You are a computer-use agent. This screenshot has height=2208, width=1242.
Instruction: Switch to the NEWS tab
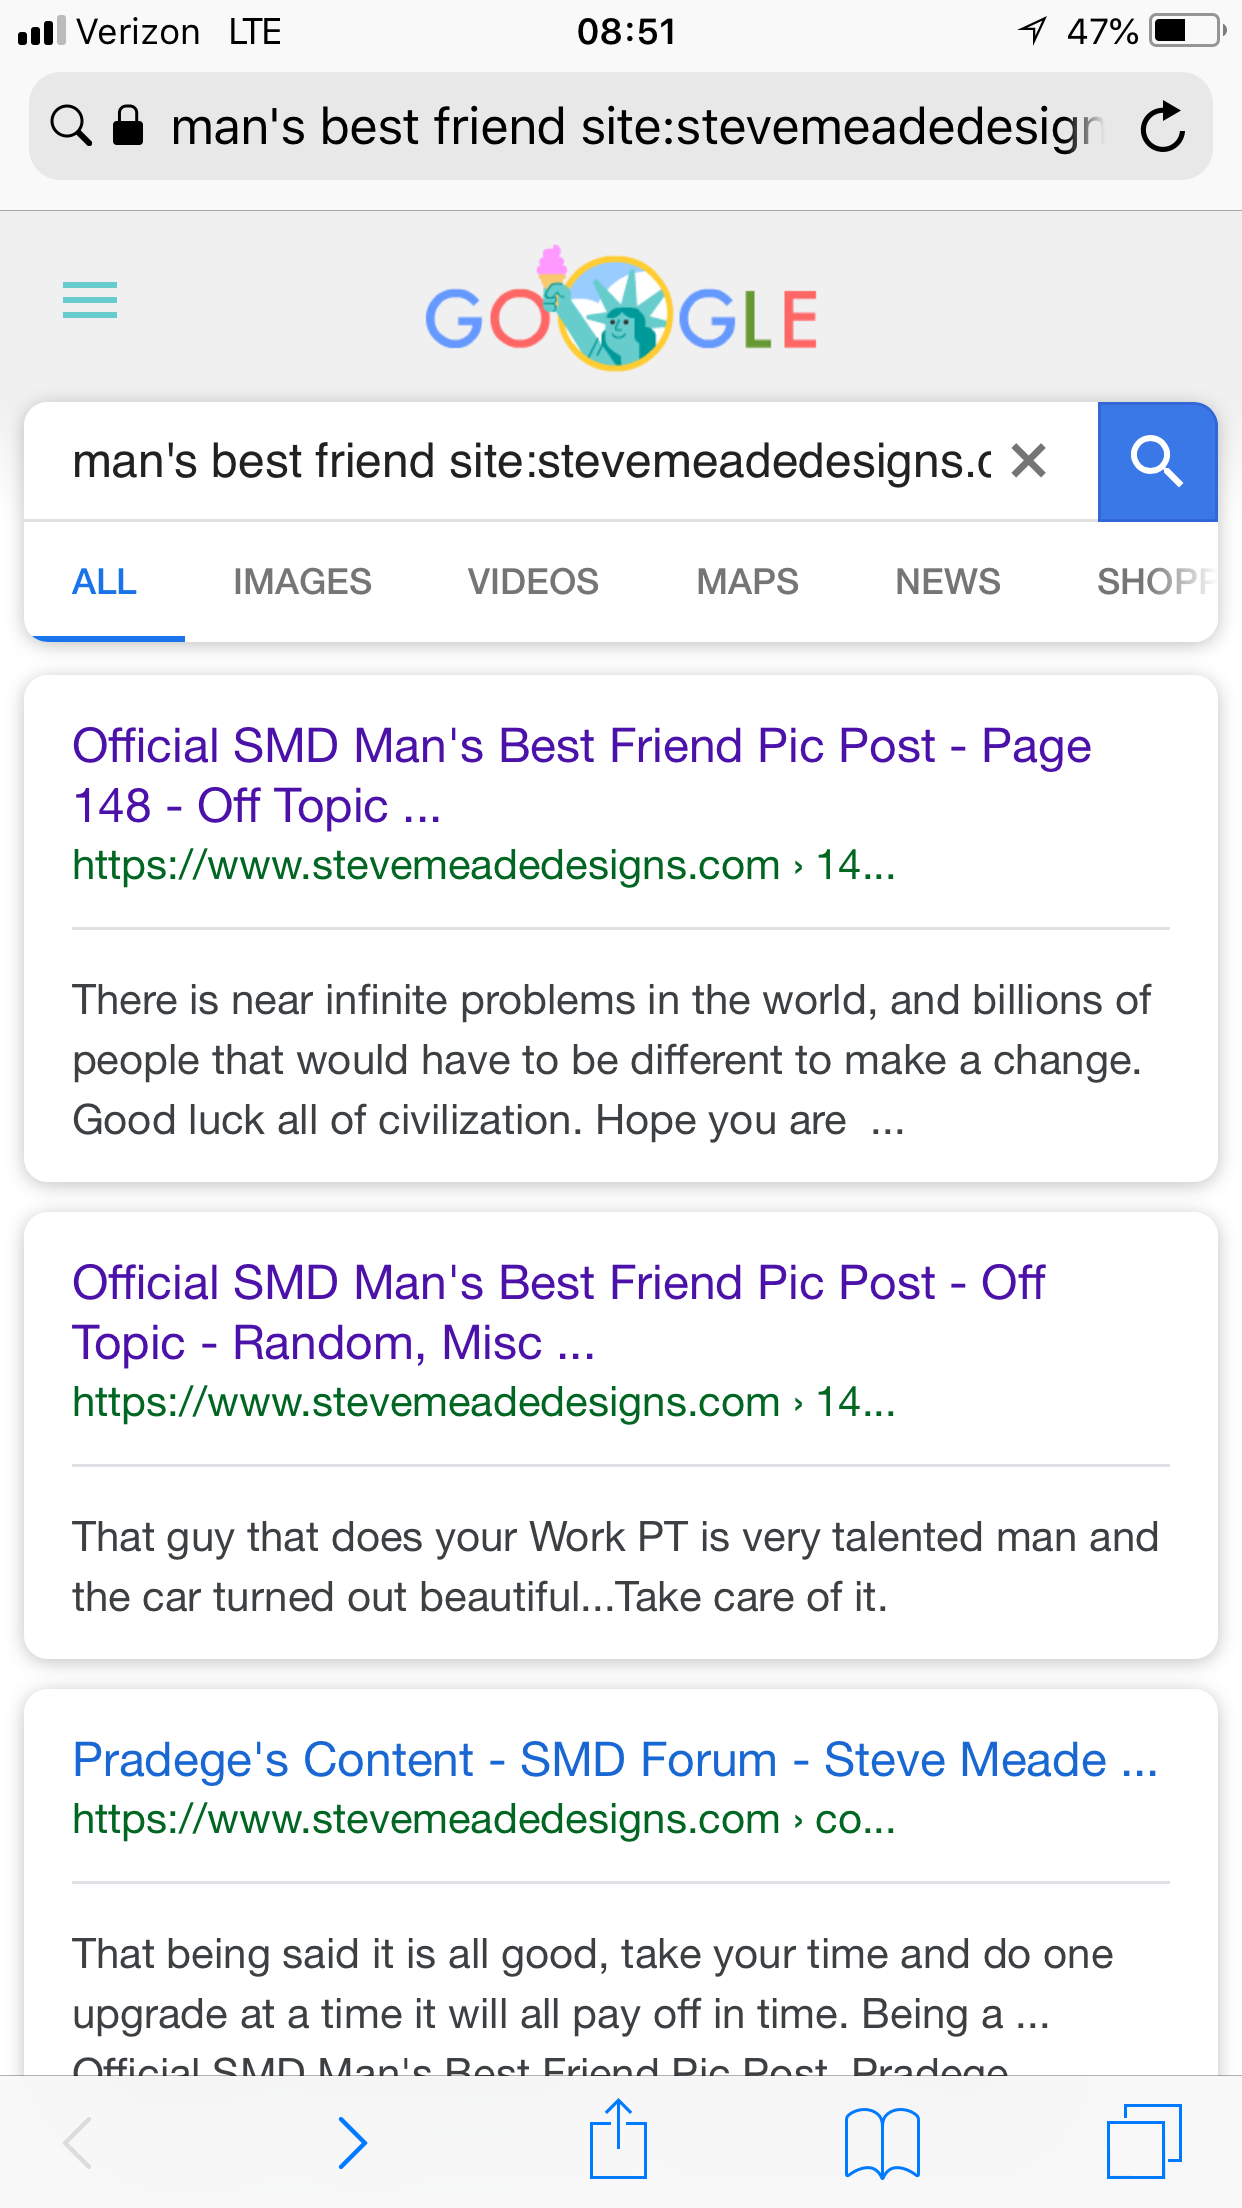[x=948, y=581]
